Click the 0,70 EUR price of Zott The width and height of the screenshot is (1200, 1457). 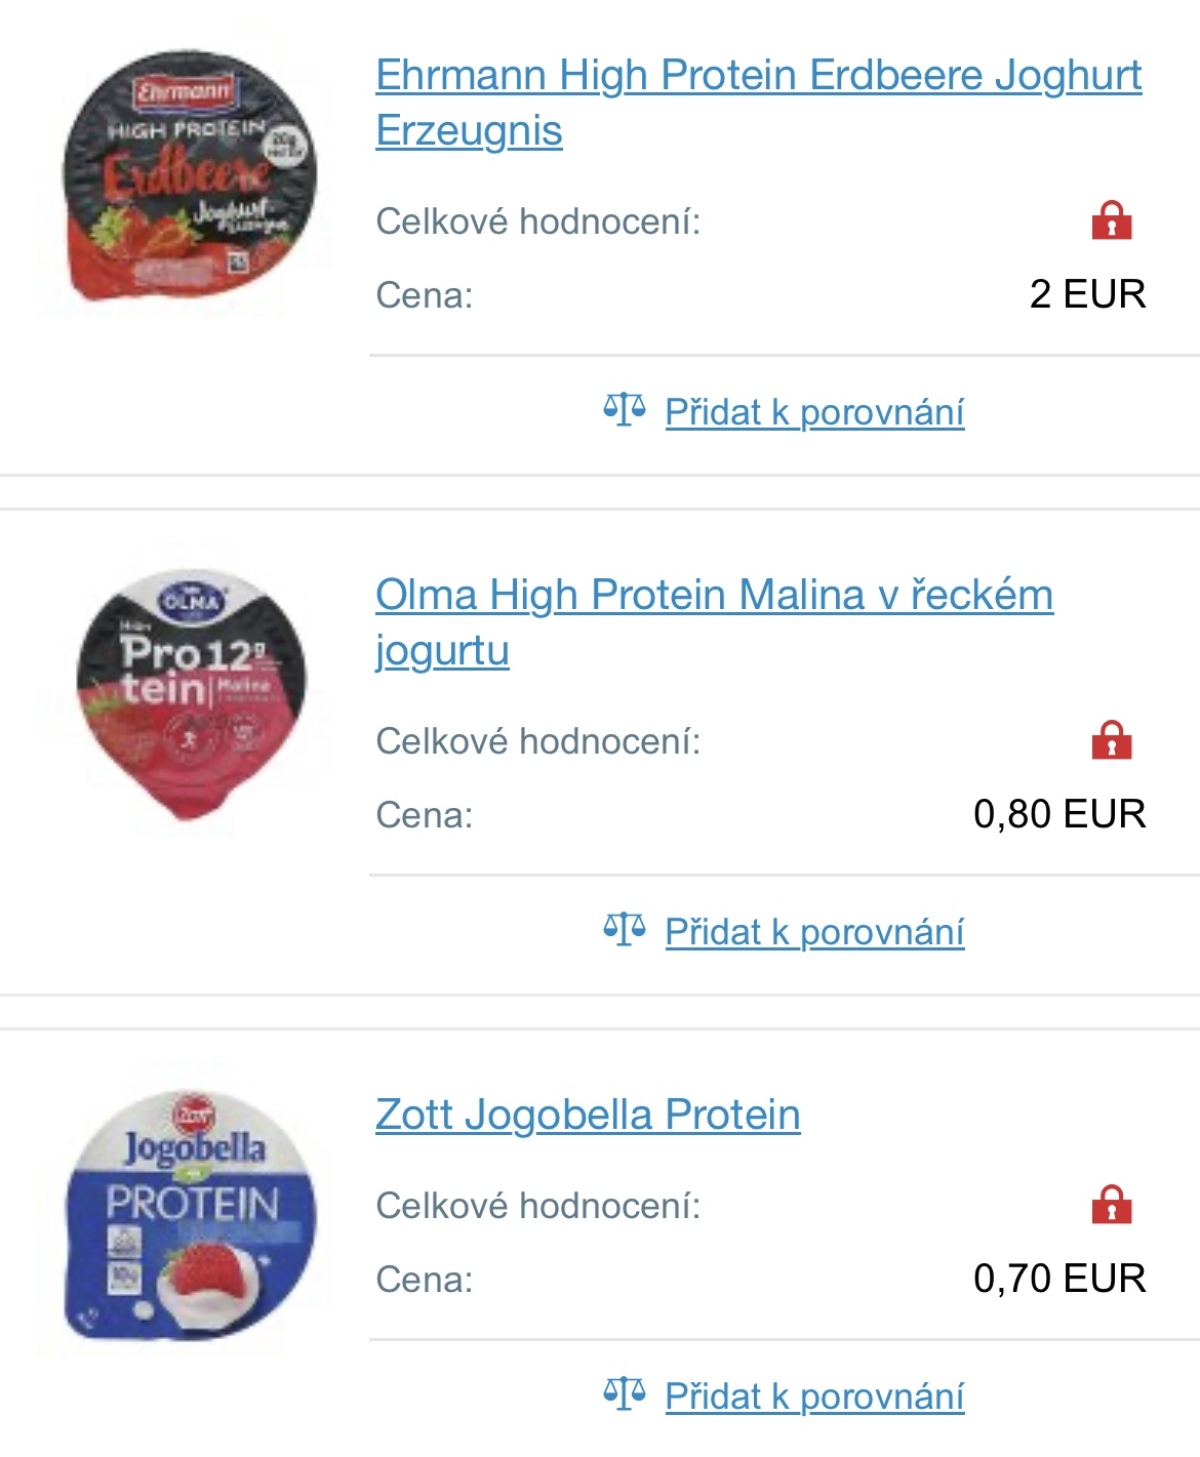pos(1060,1278)
